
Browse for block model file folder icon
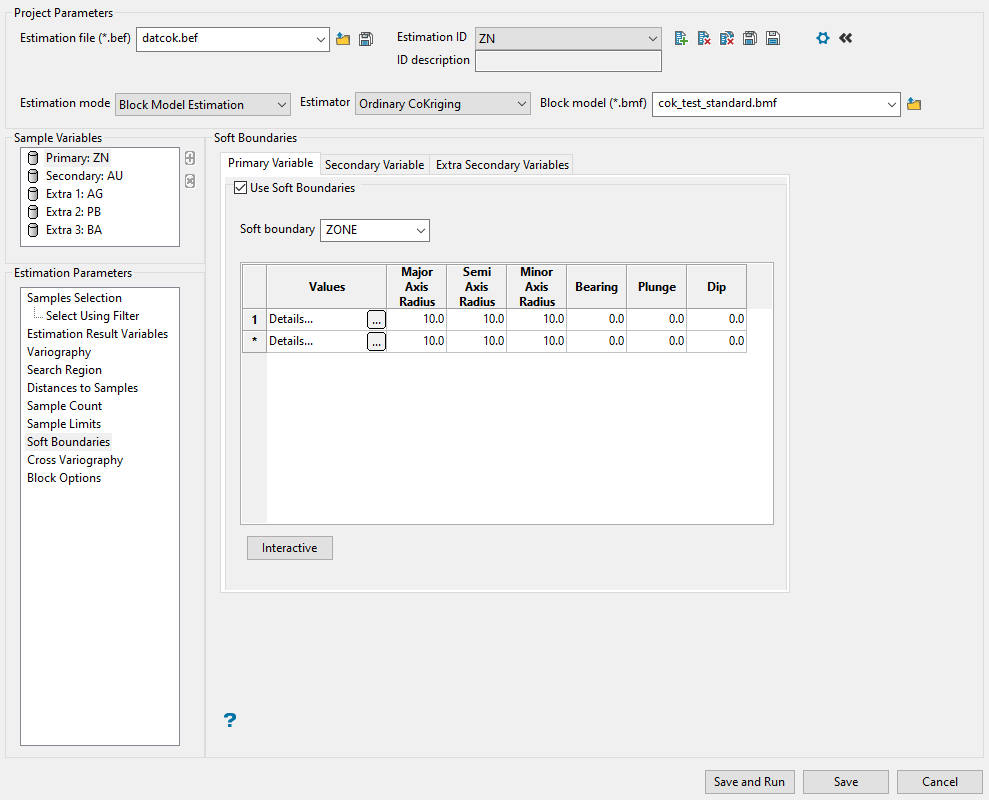(913, 104)
